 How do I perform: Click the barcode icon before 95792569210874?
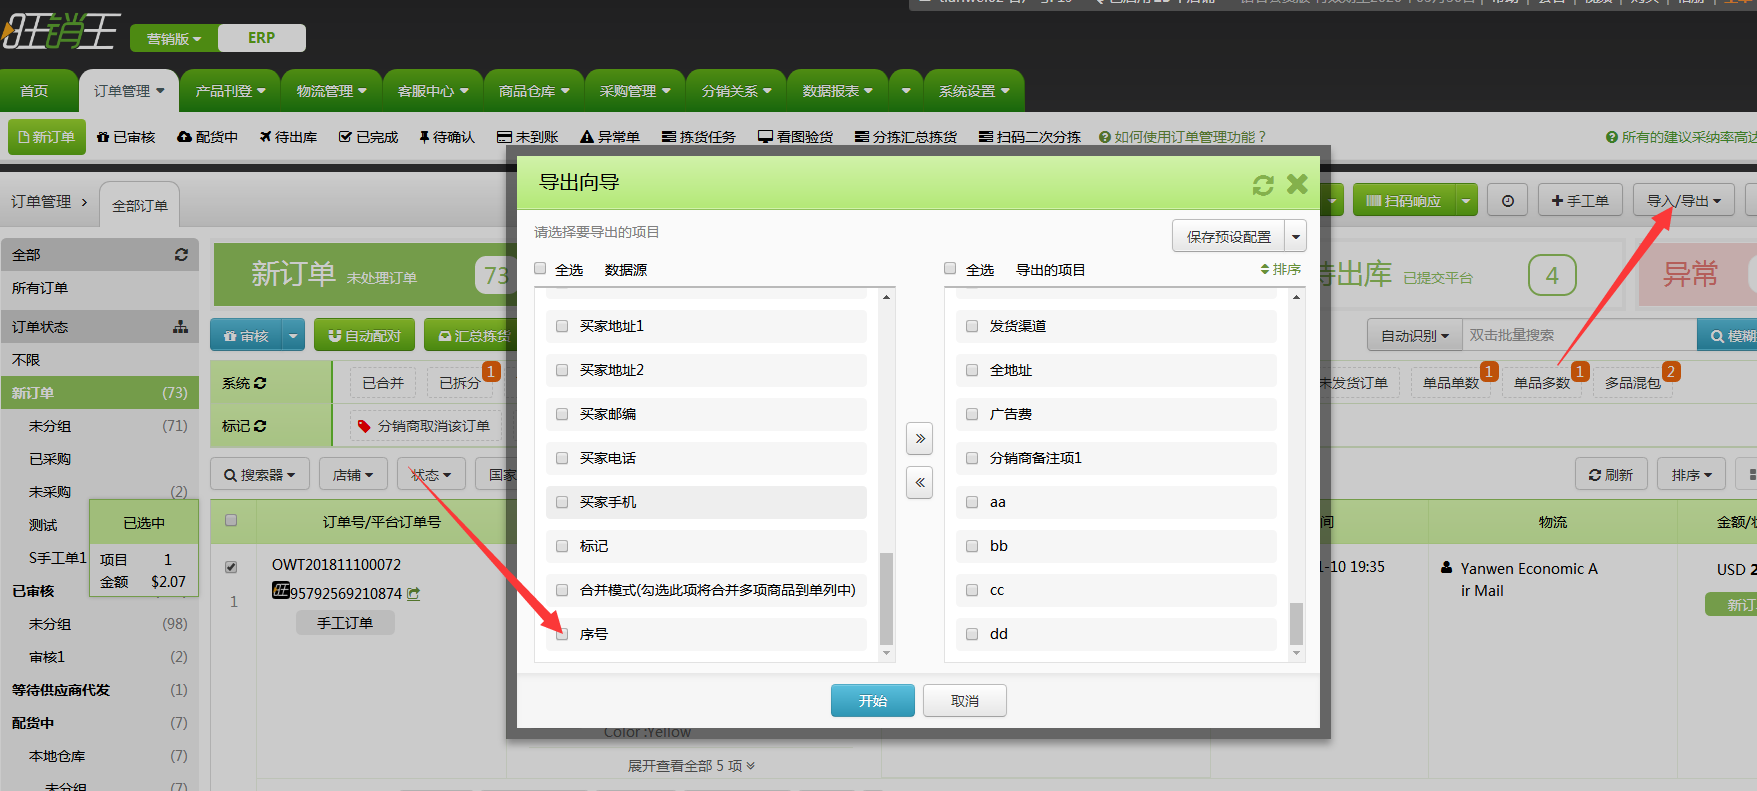pos(281,591)
